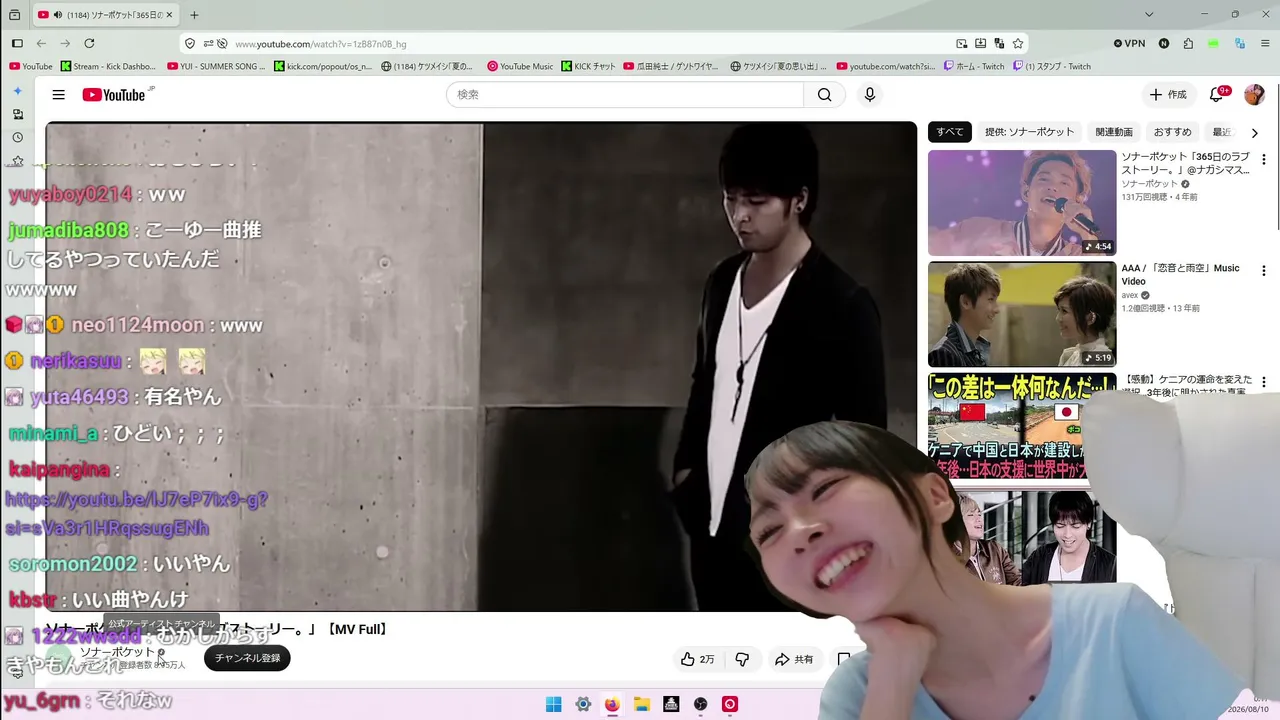Open the YouTube guide hamburger menu
Viewport: 1280px width, 720px height.
59,95
